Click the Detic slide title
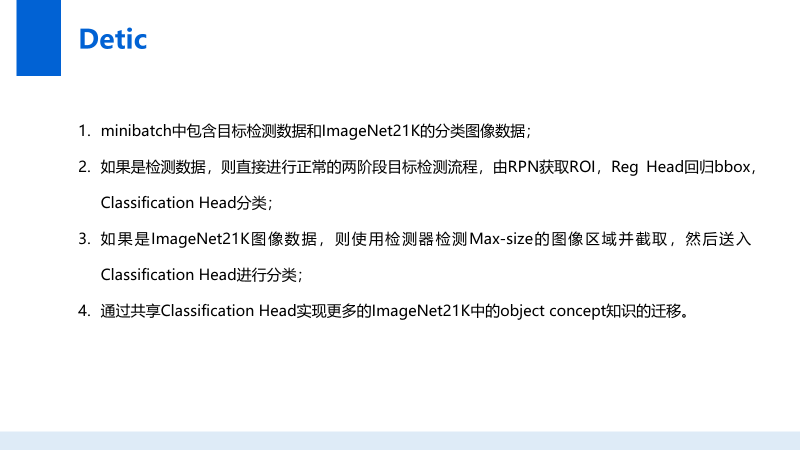 (113, 39)
